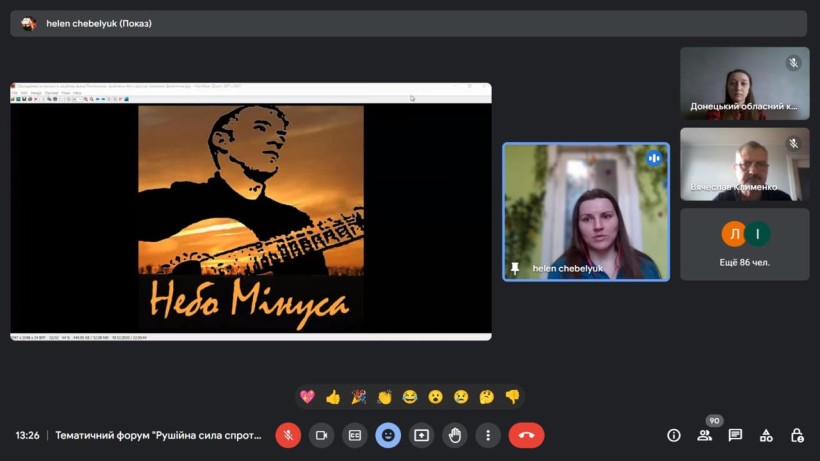The width and height of the screenshot is (820, 461).
Task: Open meeting details info icon
Action: pyautogui.click(x=674, y=435)
